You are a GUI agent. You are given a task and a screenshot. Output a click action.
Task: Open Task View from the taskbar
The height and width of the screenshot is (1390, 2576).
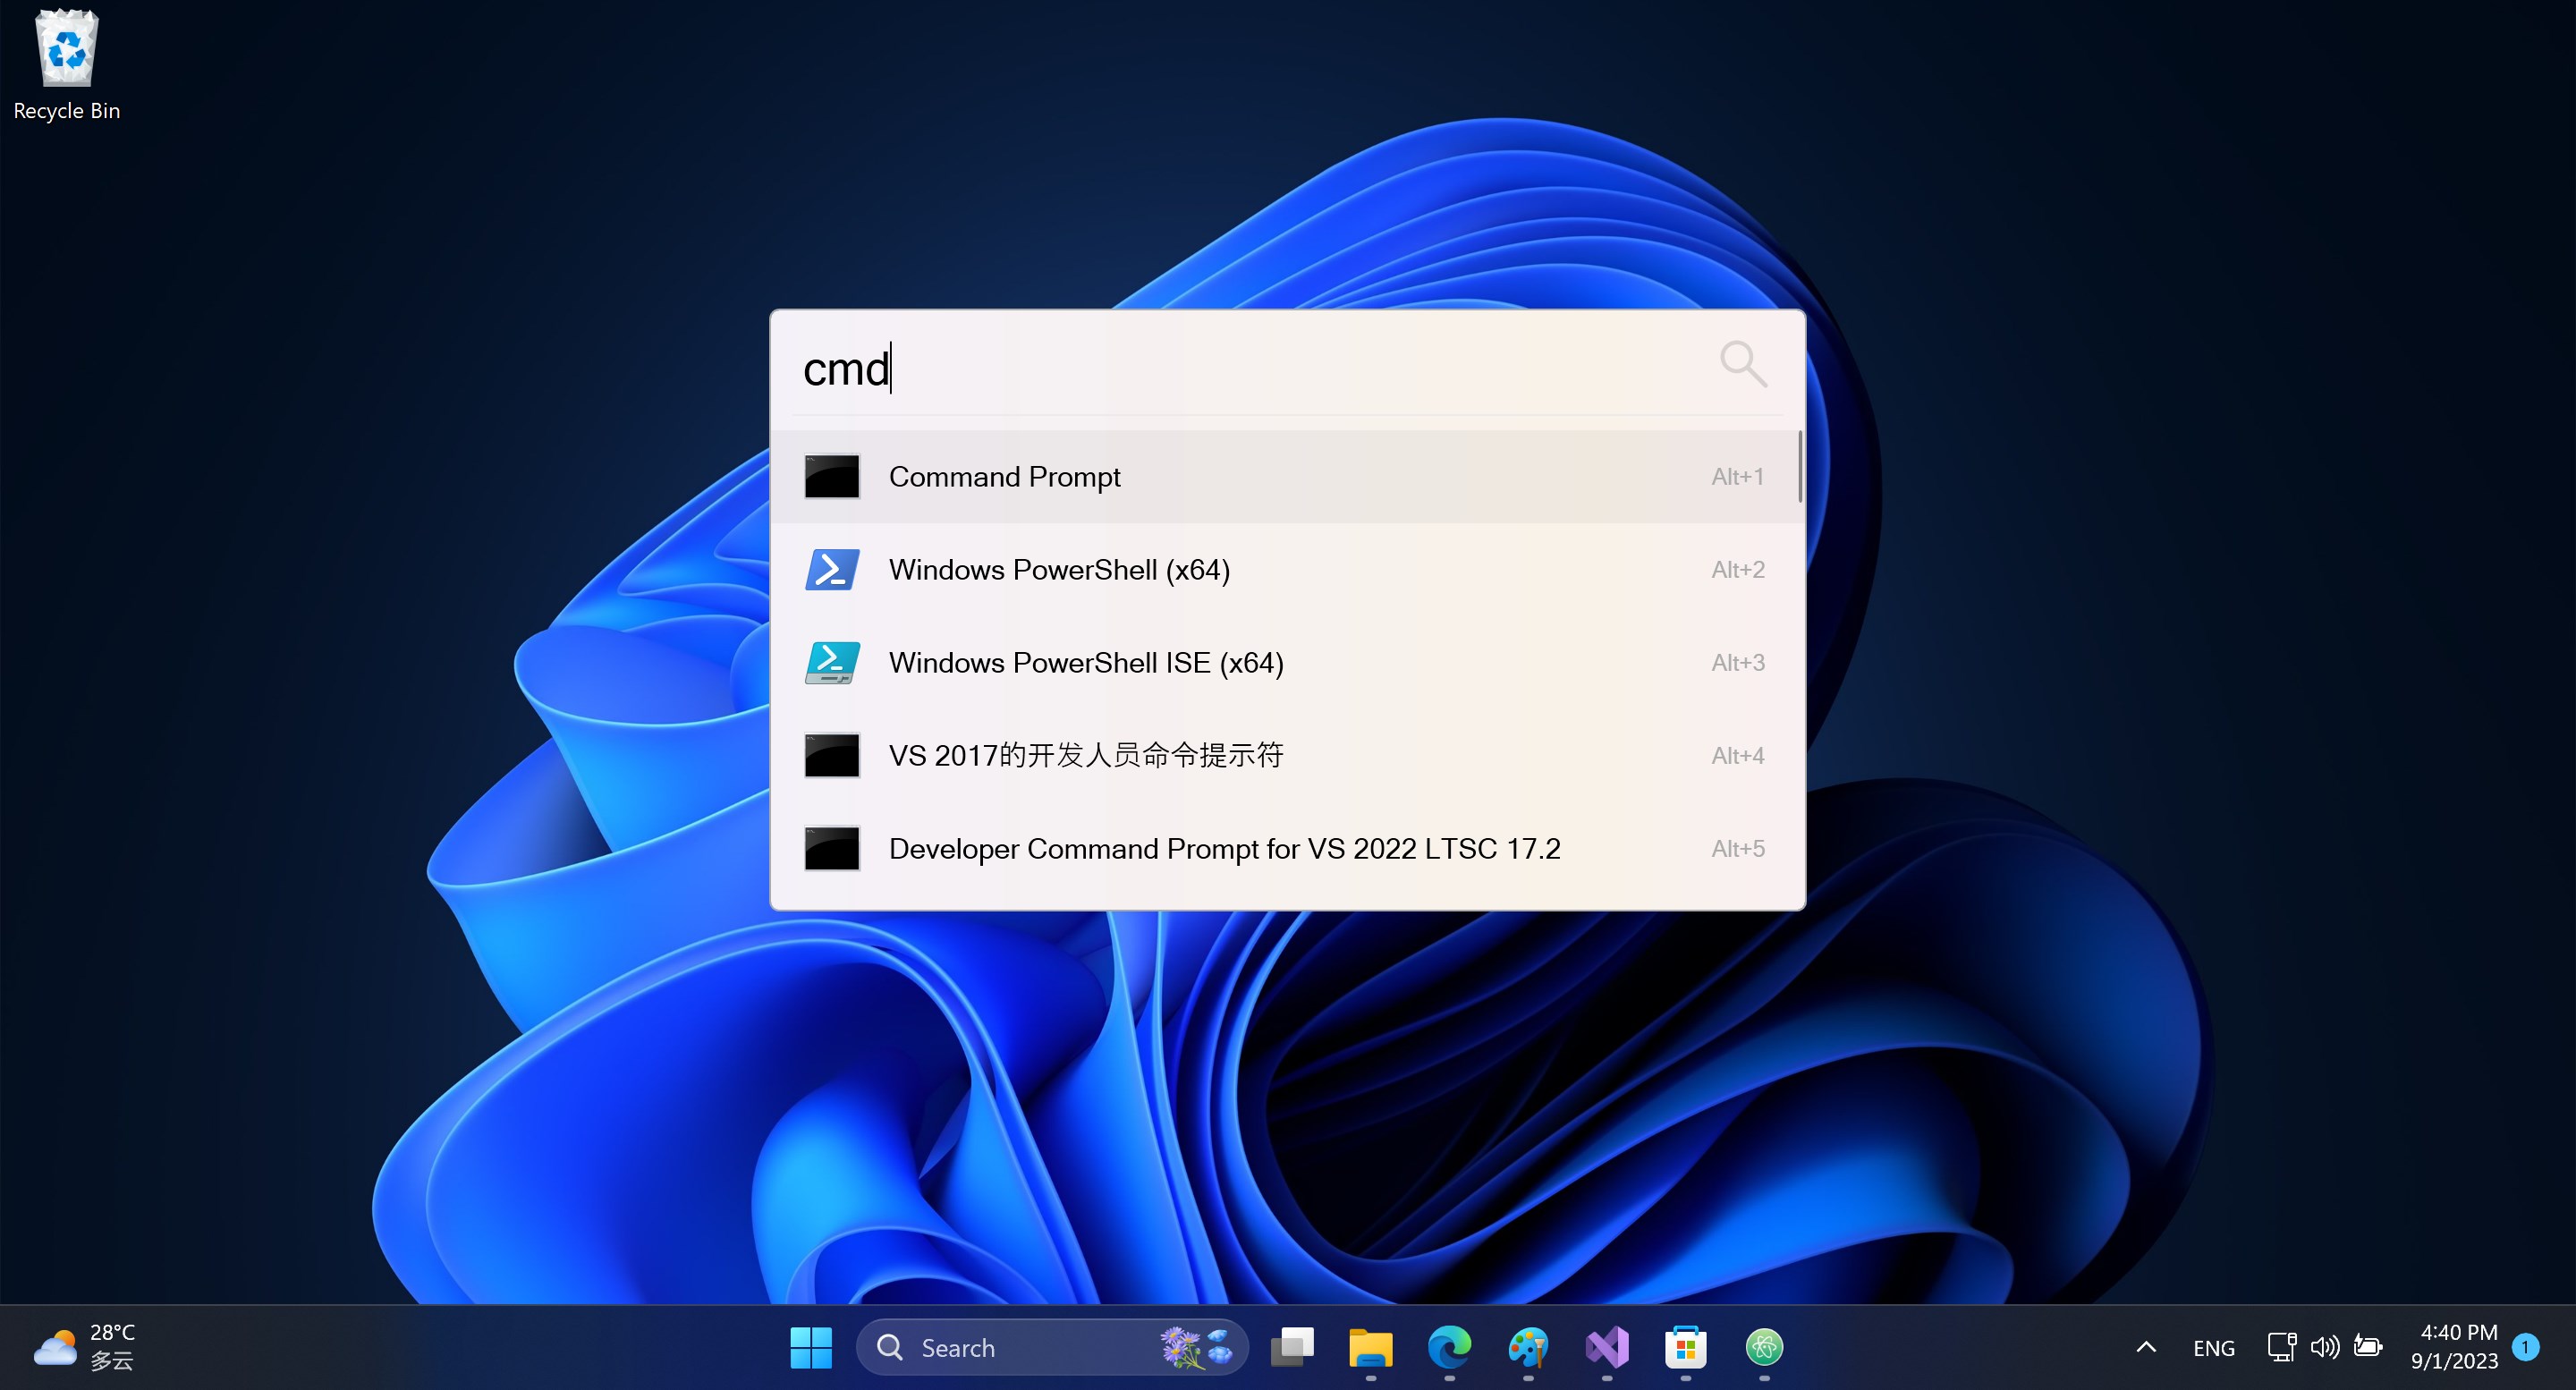[1293, 1347]
